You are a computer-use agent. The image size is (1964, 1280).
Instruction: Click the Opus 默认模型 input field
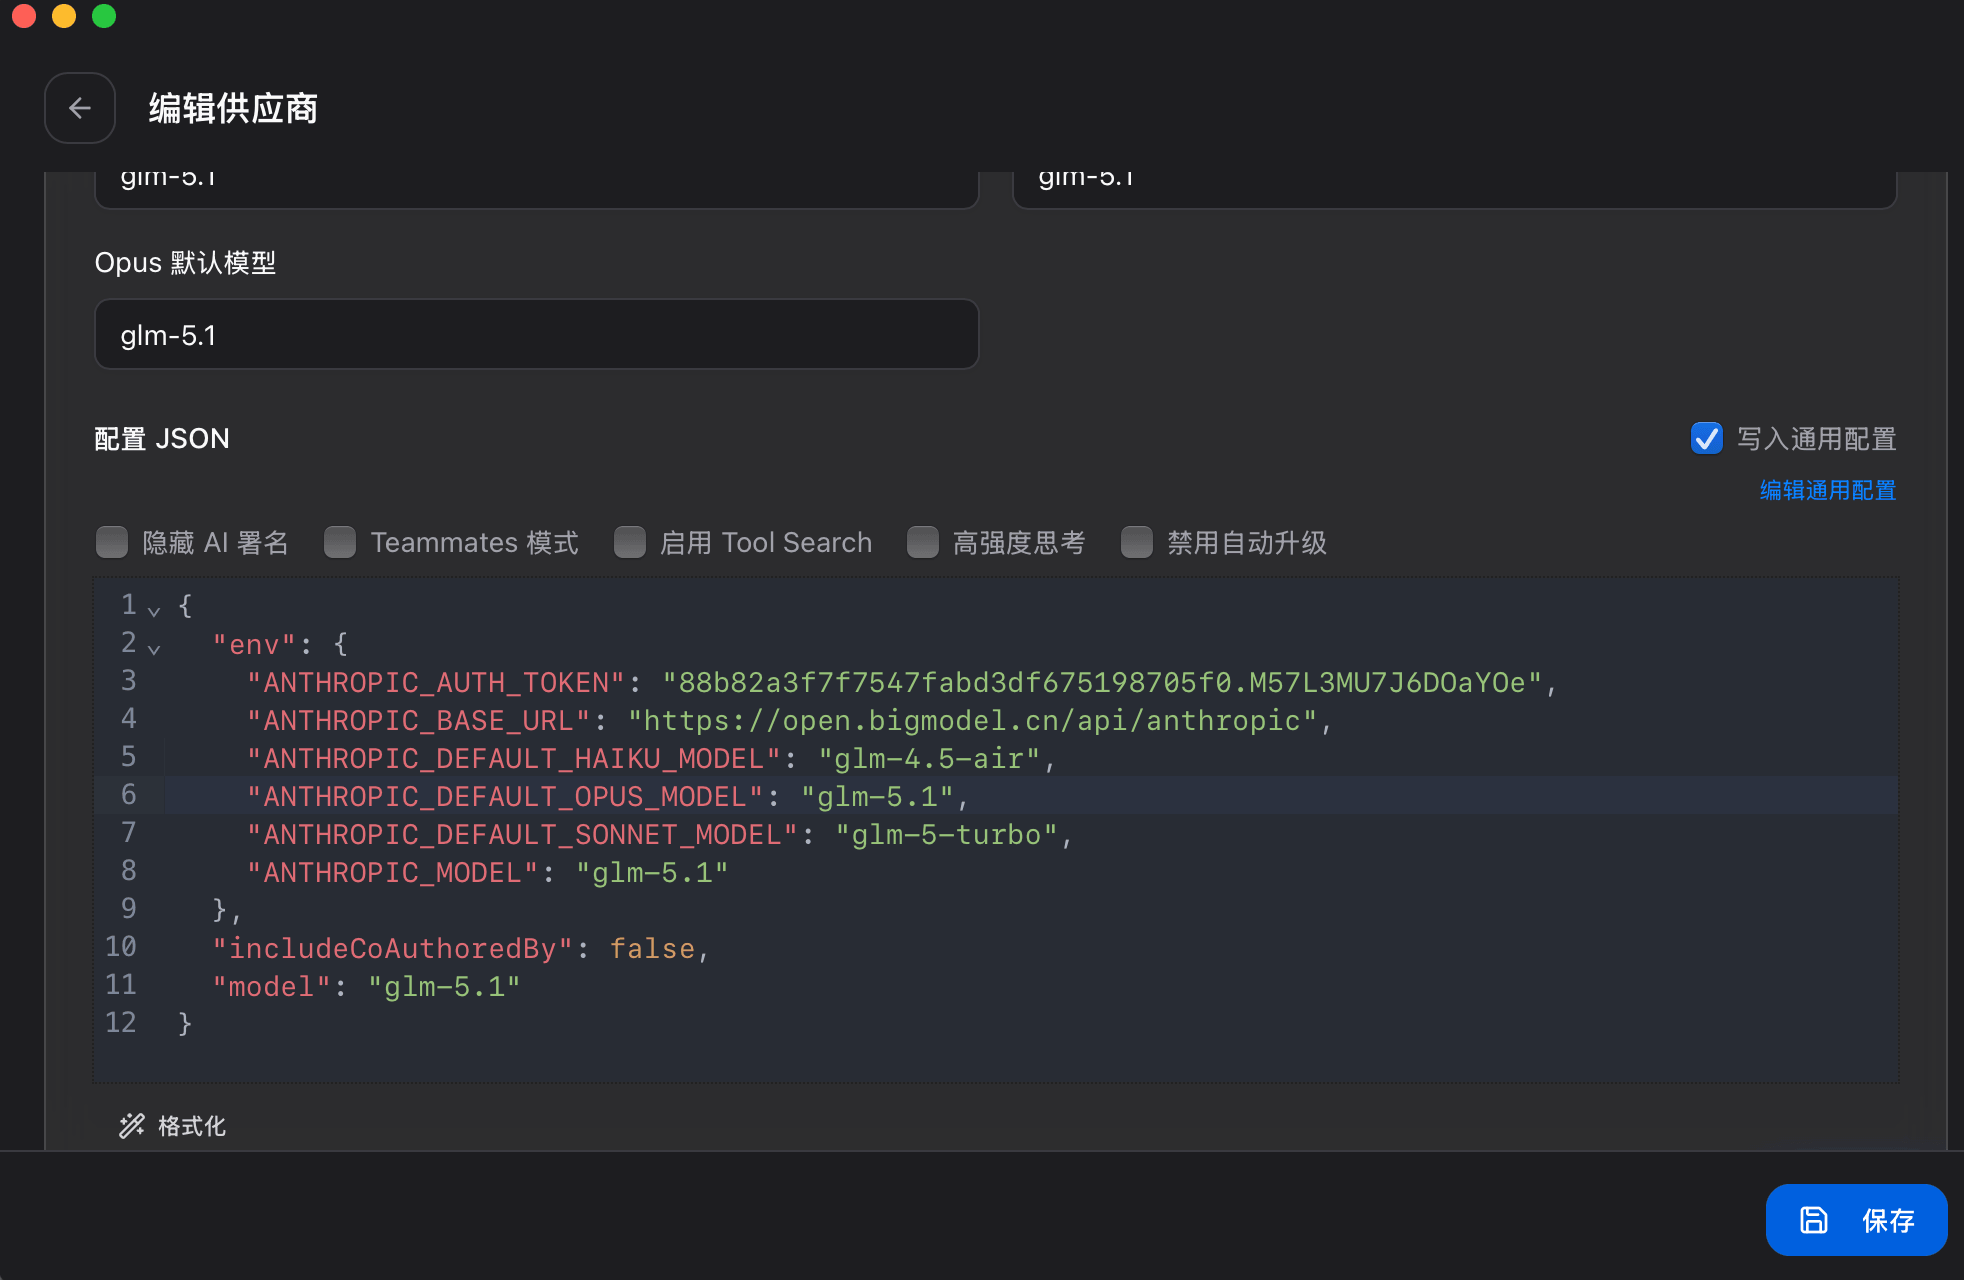pyautogui.click(x=536, y=334)
